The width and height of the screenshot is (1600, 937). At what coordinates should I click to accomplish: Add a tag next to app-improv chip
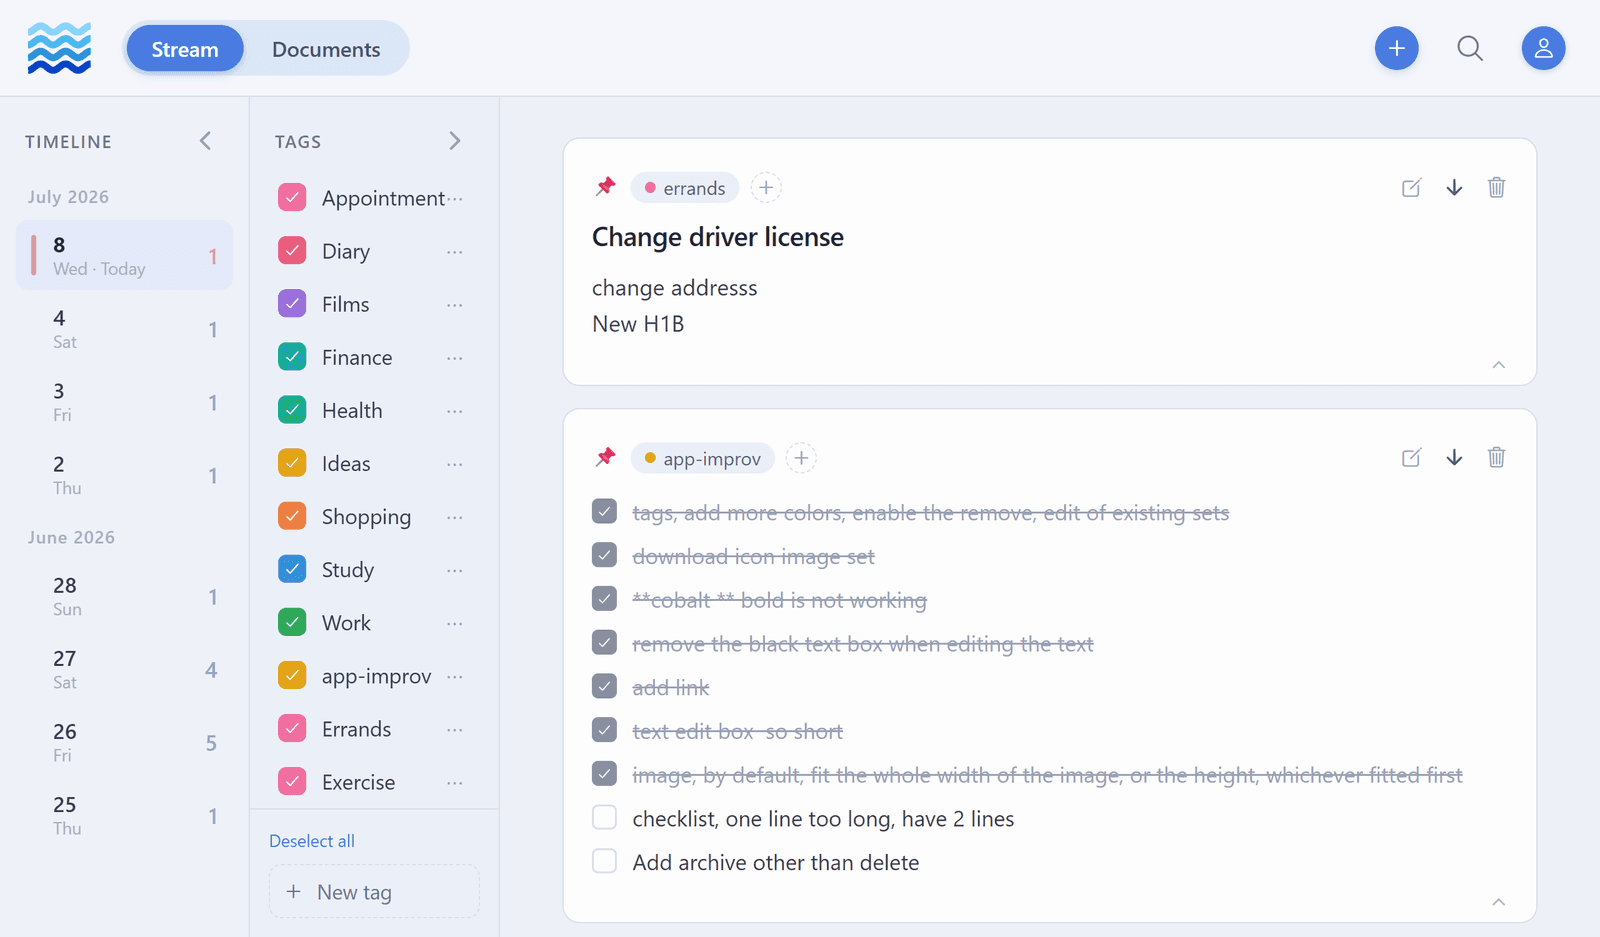tap(801, 458)
